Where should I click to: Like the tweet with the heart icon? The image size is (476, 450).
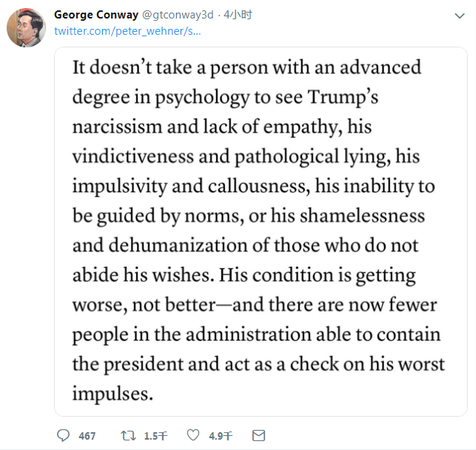click(x=193, y=435)
